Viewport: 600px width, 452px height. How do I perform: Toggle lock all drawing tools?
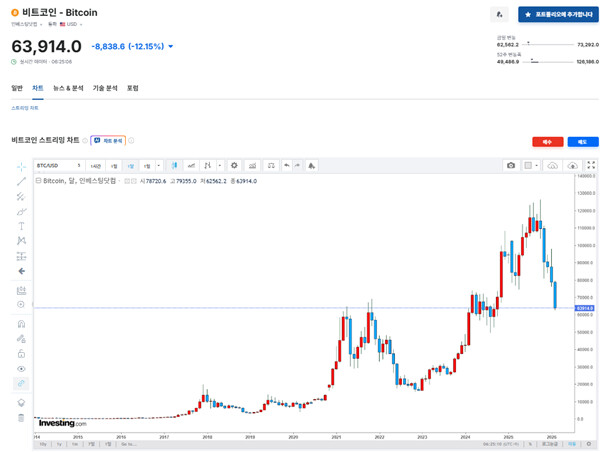coord(21,354)
